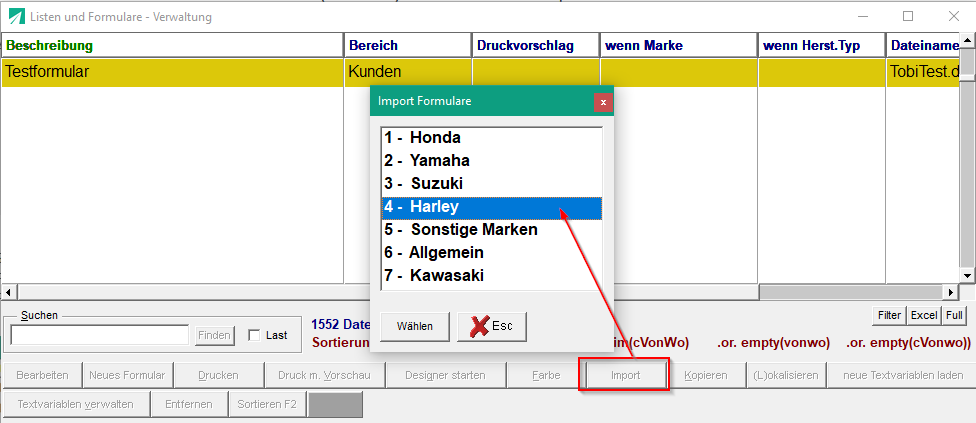976x423 pixels.
Task: Click the Kopieren button
Action: pos(706,376)
